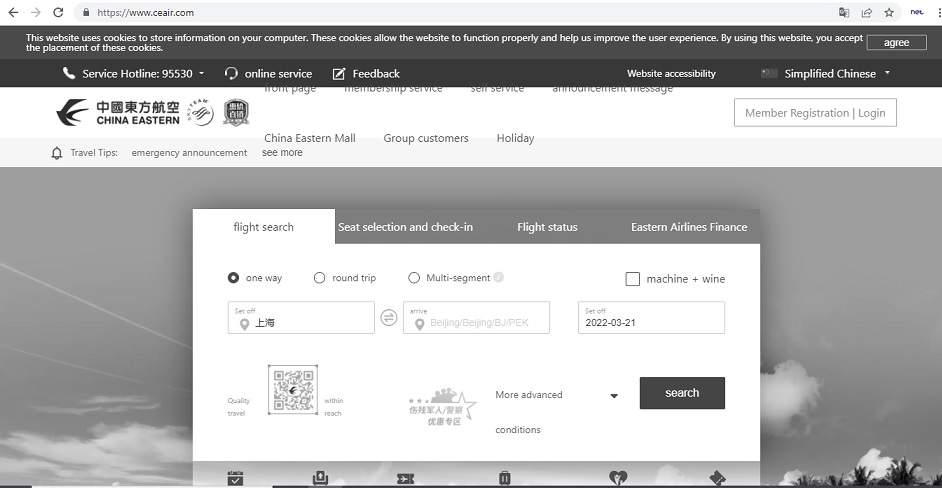The height and width of the screenshot is (488, 942).
Task: Click the calendar-check icon below search
Action: point(236,478)
